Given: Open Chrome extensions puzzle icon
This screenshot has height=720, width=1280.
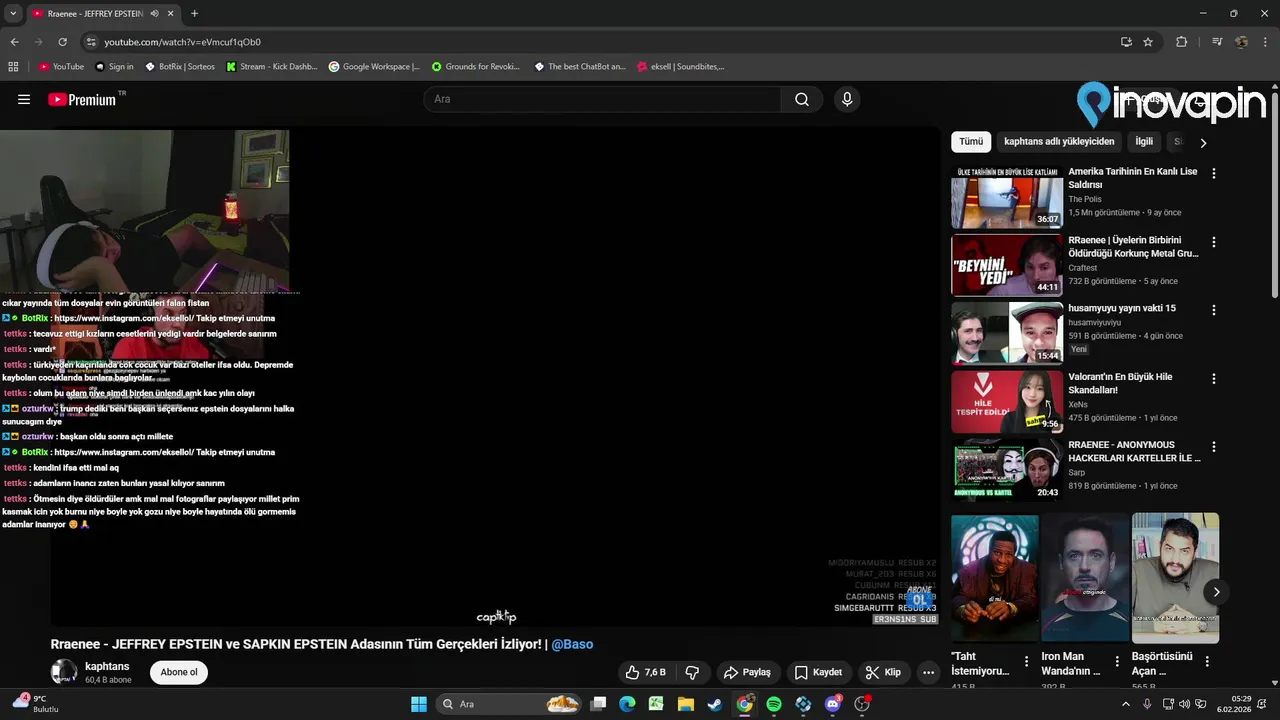Looking at the screenshot, I should 1181,42.
